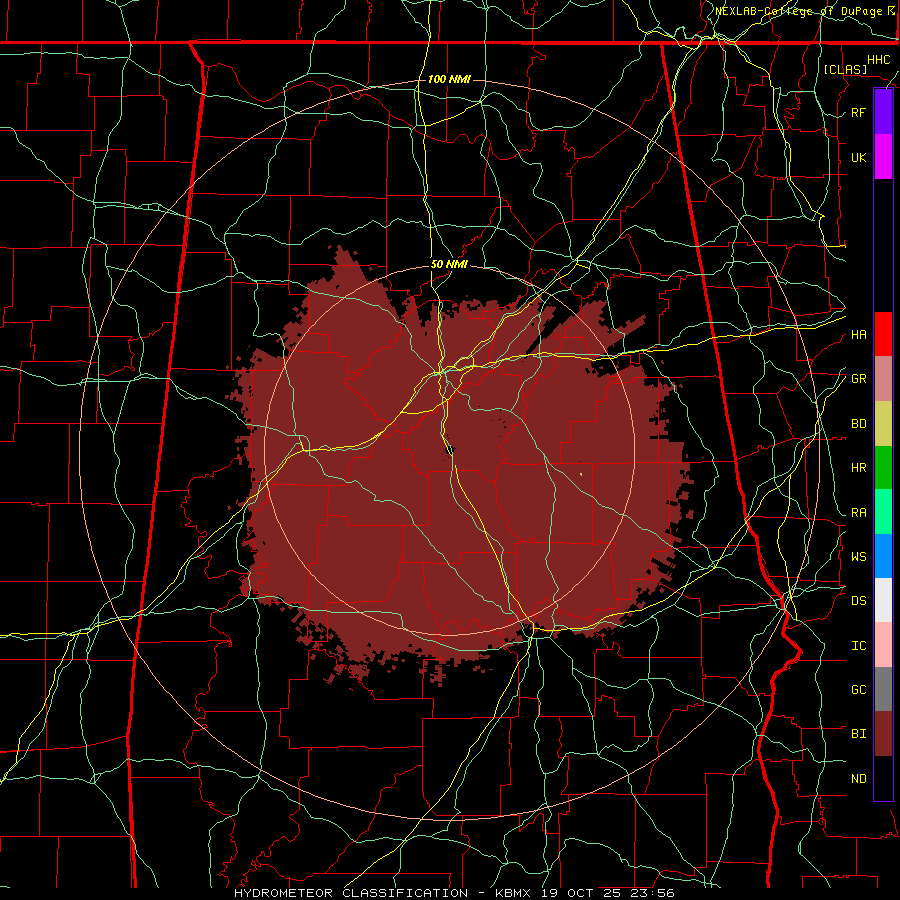The height and width of the screenshot is (900, 900).
Task: Click the BI dark red legend swatch
Action: coord(883,734)
